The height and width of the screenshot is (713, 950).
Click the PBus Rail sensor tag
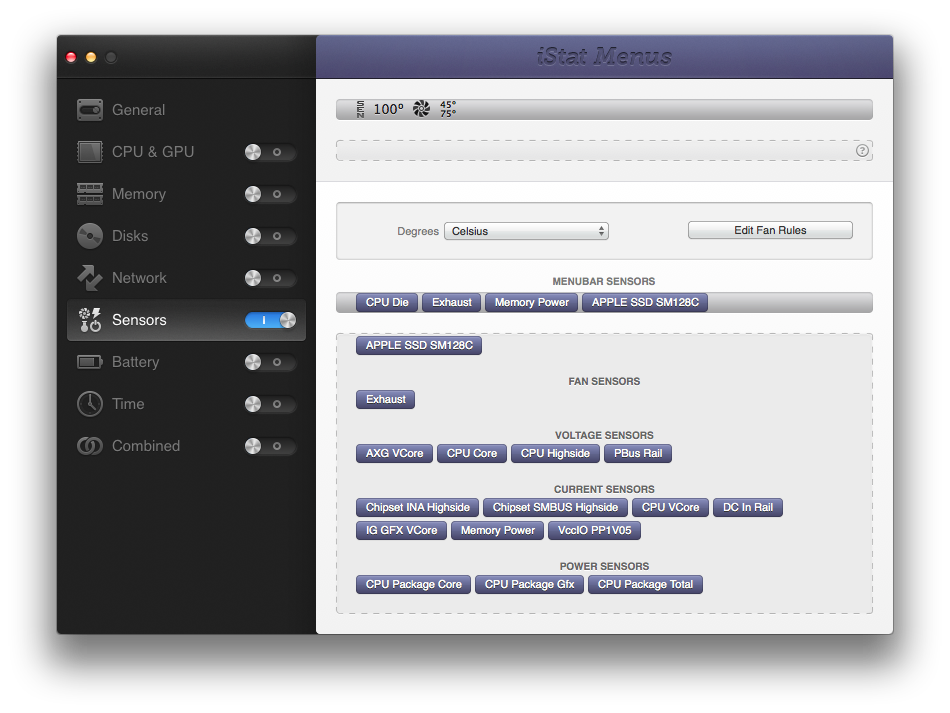click(638, 453)
